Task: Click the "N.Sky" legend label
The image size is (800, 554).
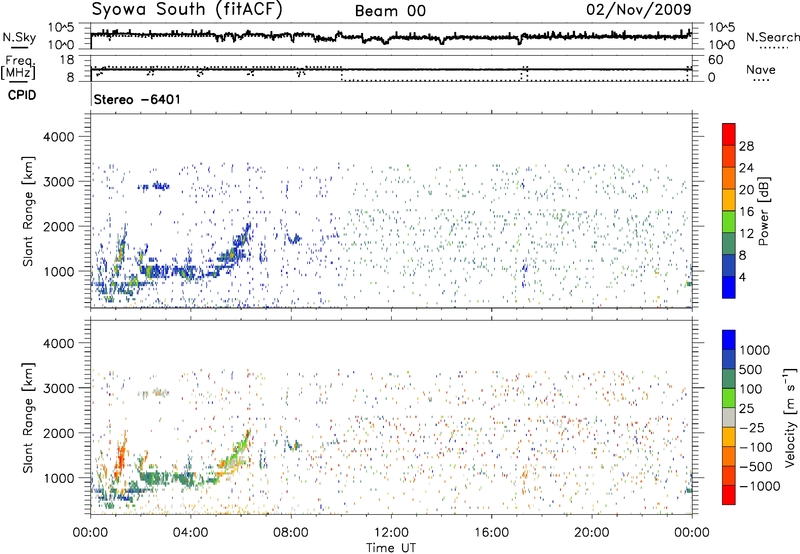Action: (19, 37)
